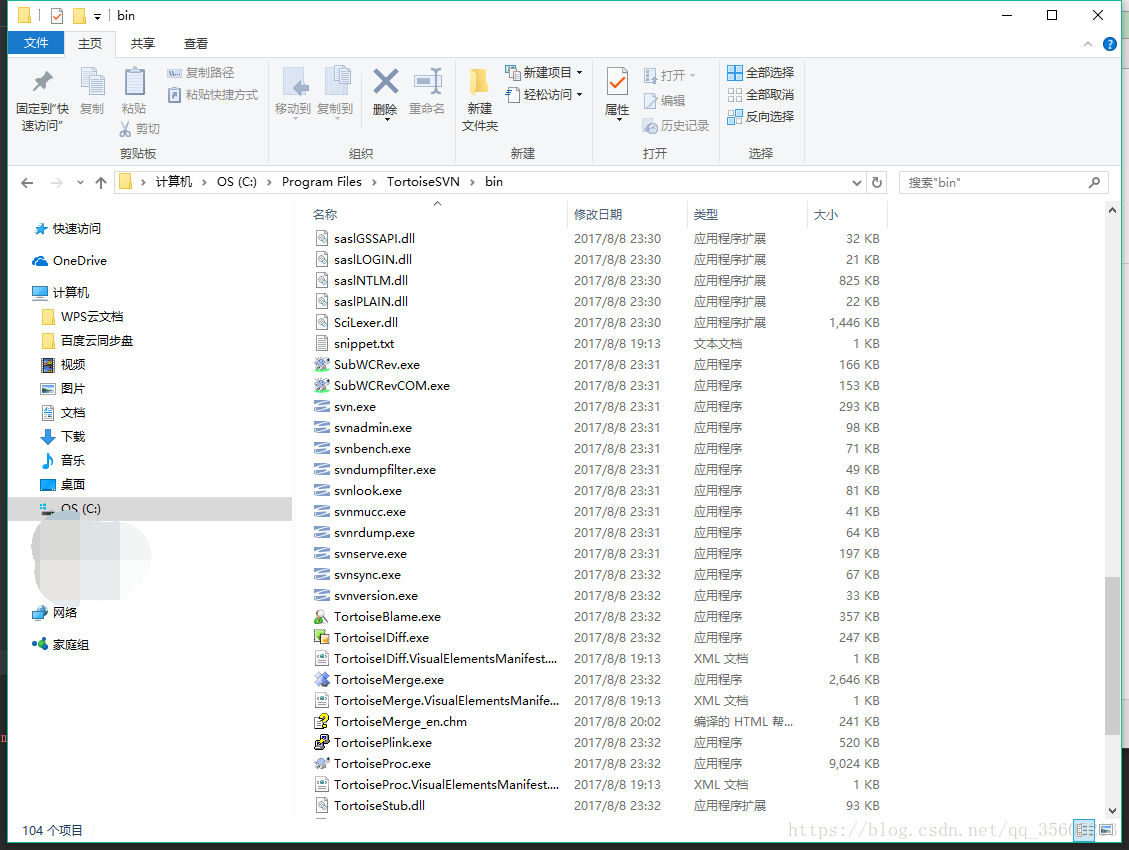Select the TortoiseProc.exe icon
Viewport: 1129px width, 850px height.
[322, 764]
